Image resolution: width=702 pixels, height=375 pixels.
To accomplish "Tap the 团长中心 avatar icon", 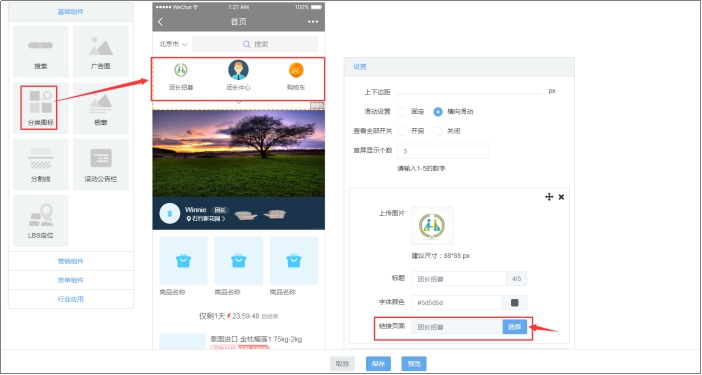I will point(238,70).
